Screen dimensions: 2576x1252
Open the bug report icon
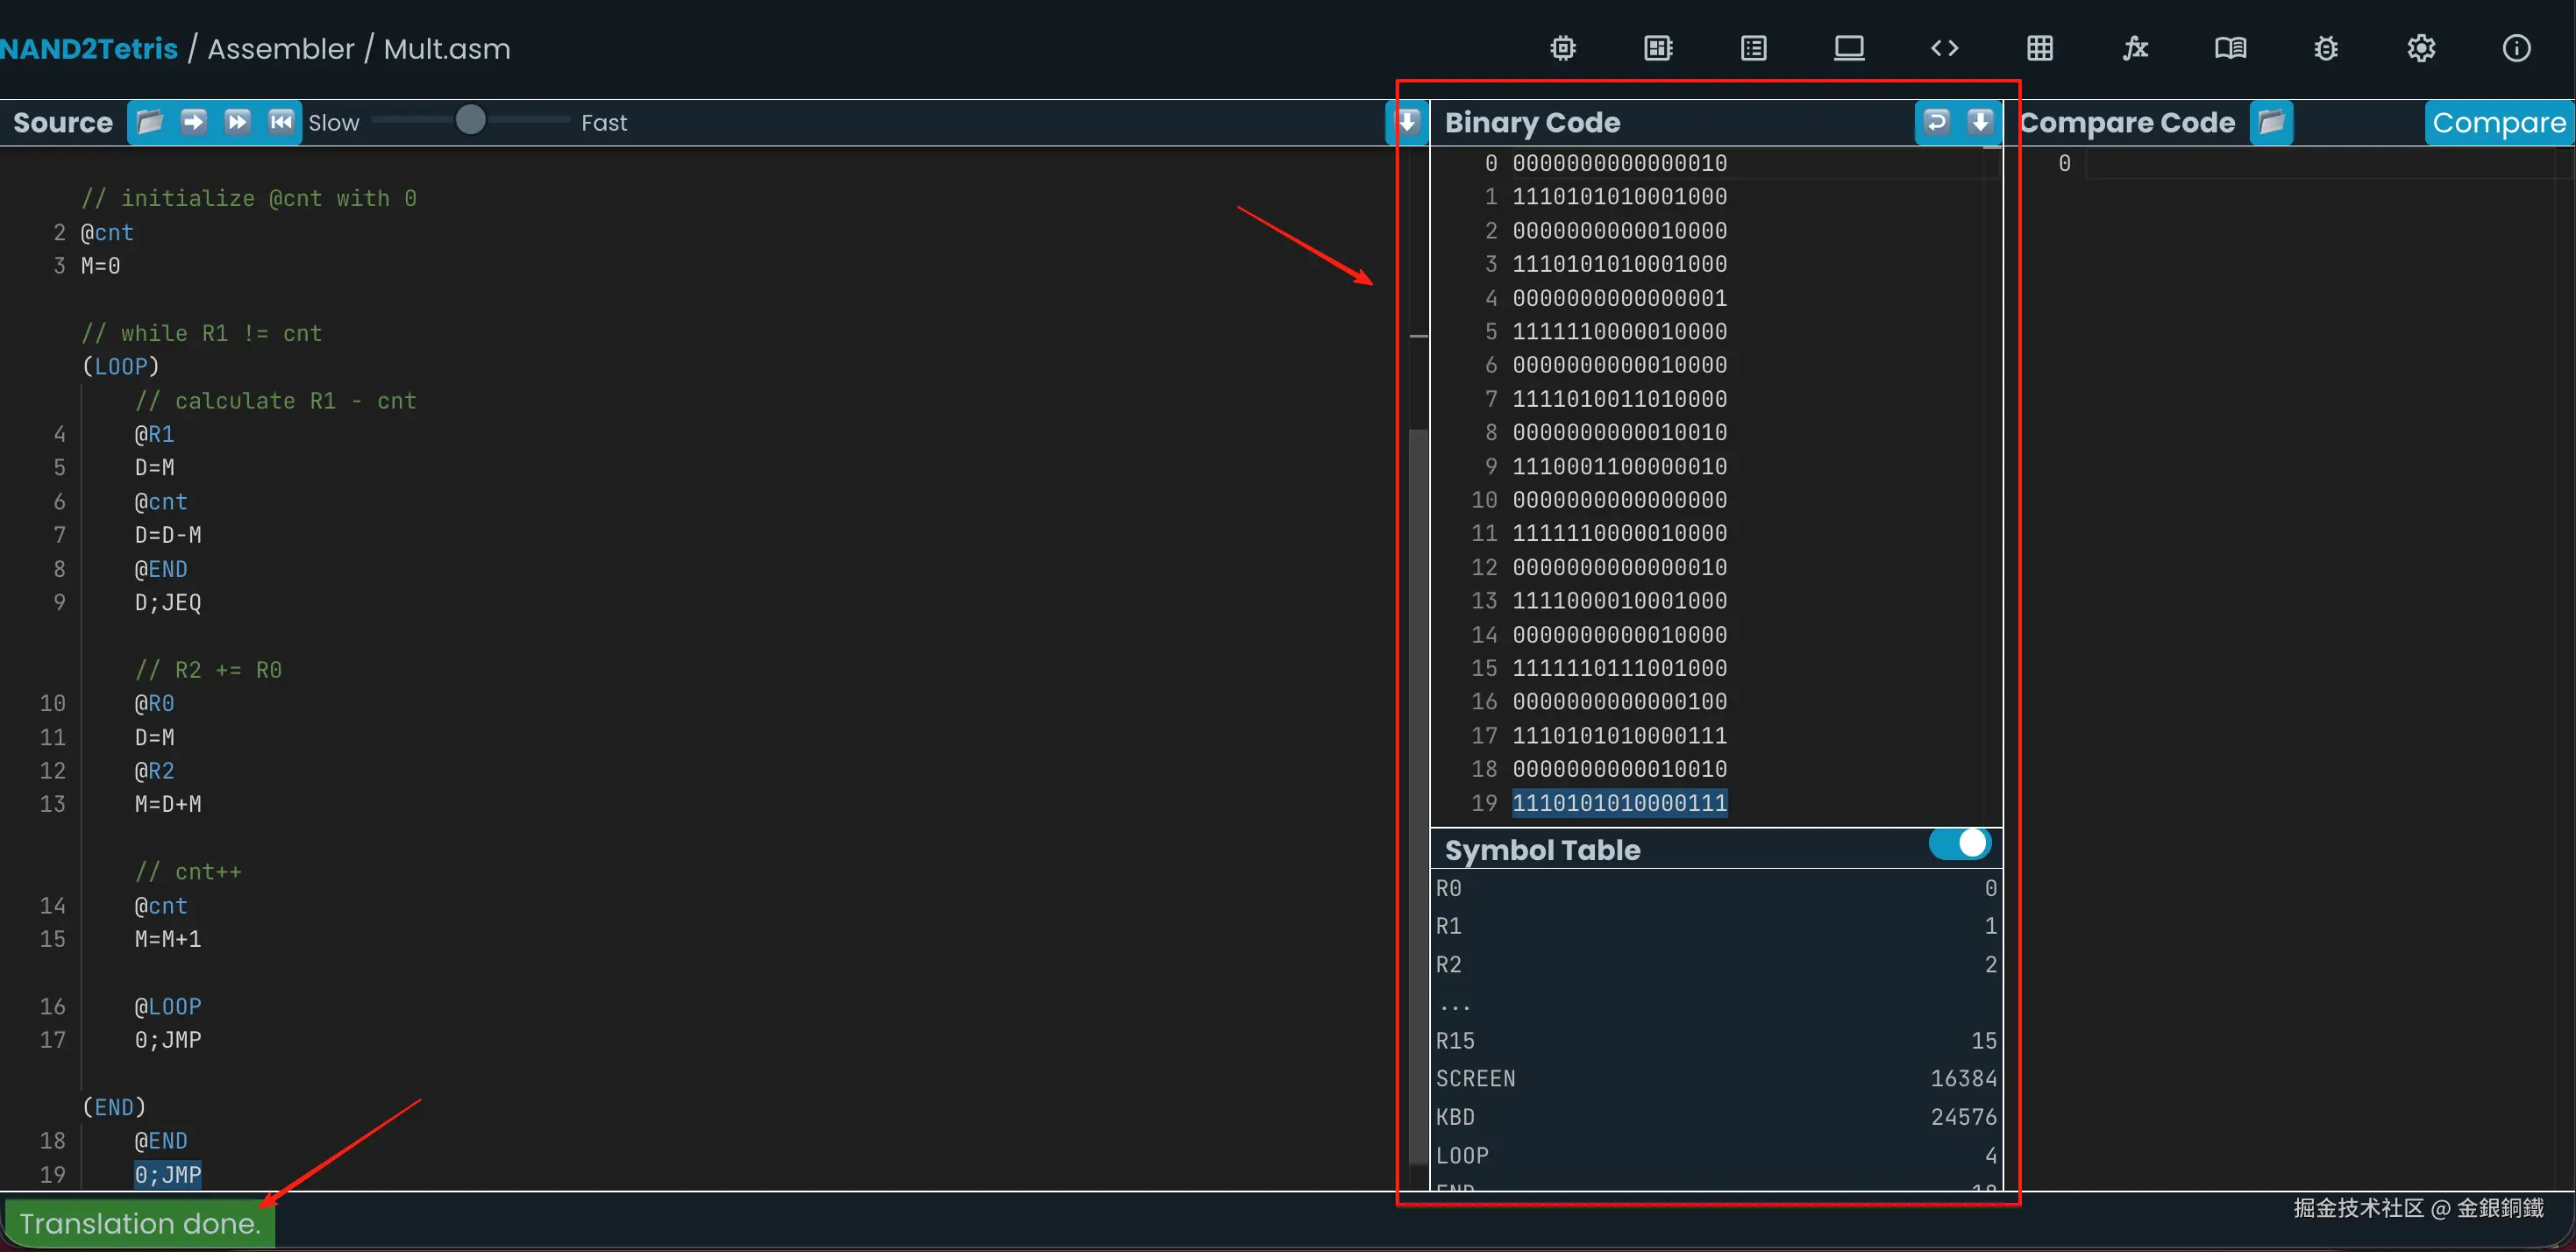coord(2326,48)
